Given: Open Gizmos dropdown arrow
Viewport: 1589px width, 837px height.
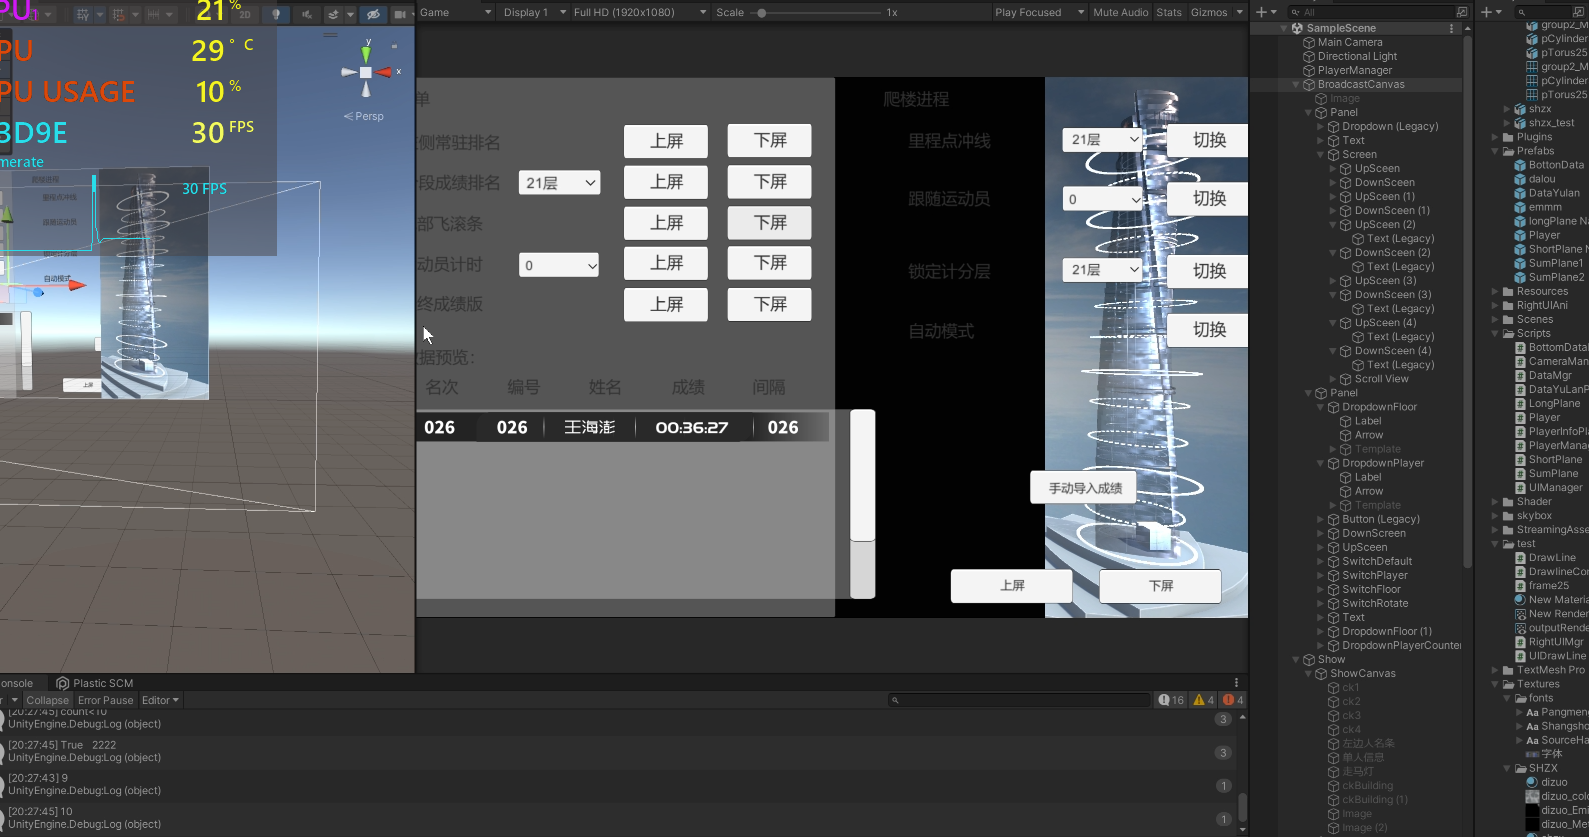Looking at the screenshot, I should [x=1240, y=12].
